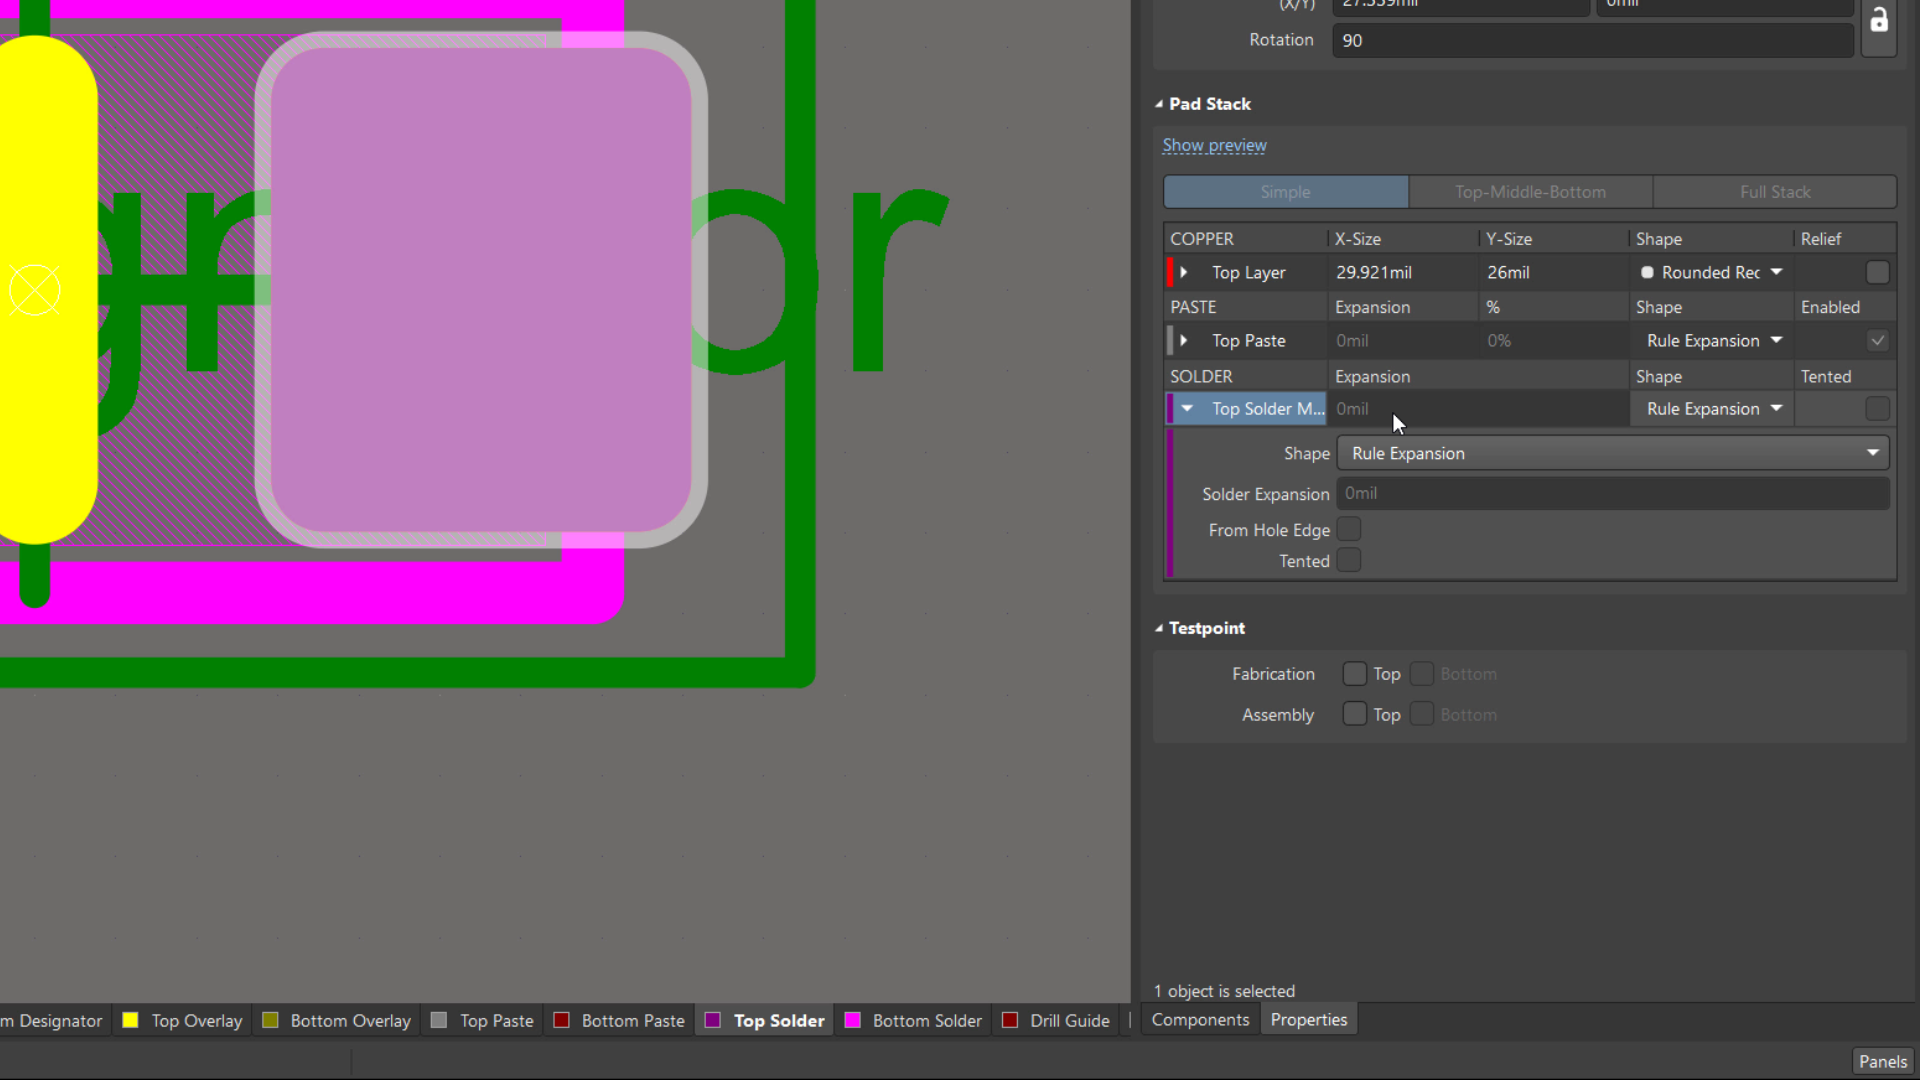
Task: Check the Fabrication Top testpoint box
Action: tap(1354, 674)
